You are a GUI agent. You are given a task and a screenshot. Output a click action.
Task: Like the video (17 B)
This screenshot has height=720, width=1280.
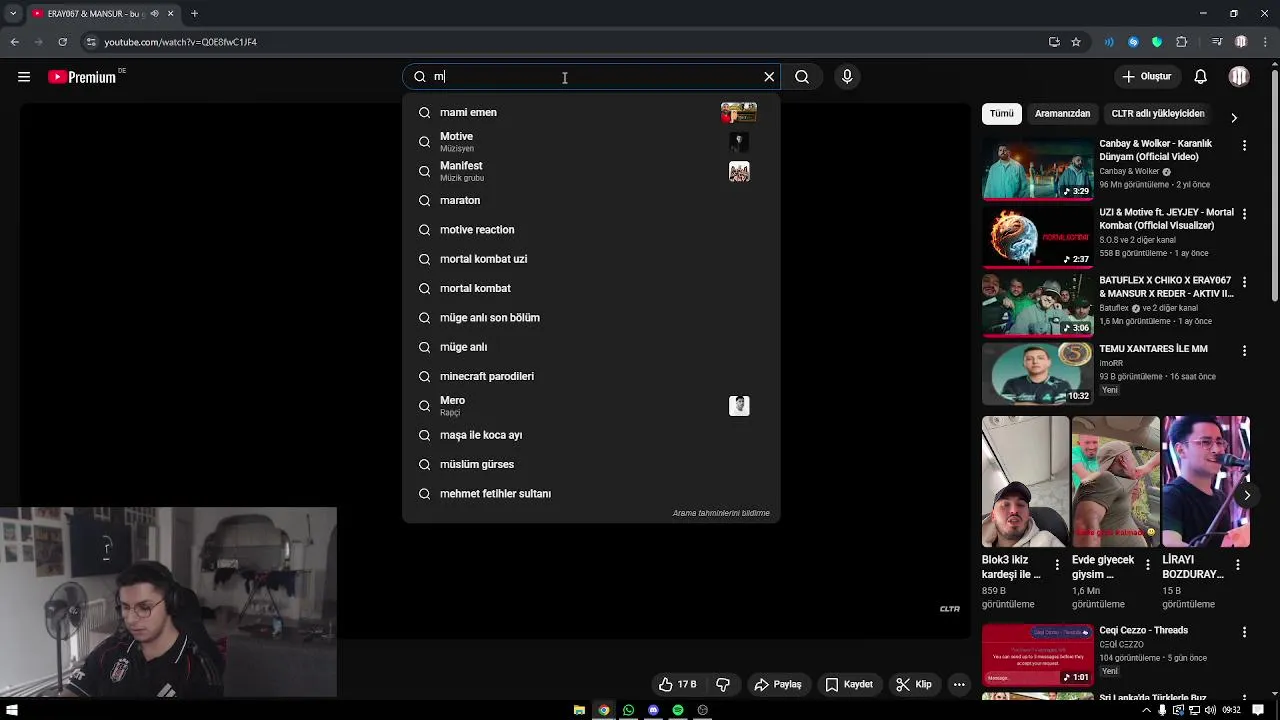pos(677,684)
